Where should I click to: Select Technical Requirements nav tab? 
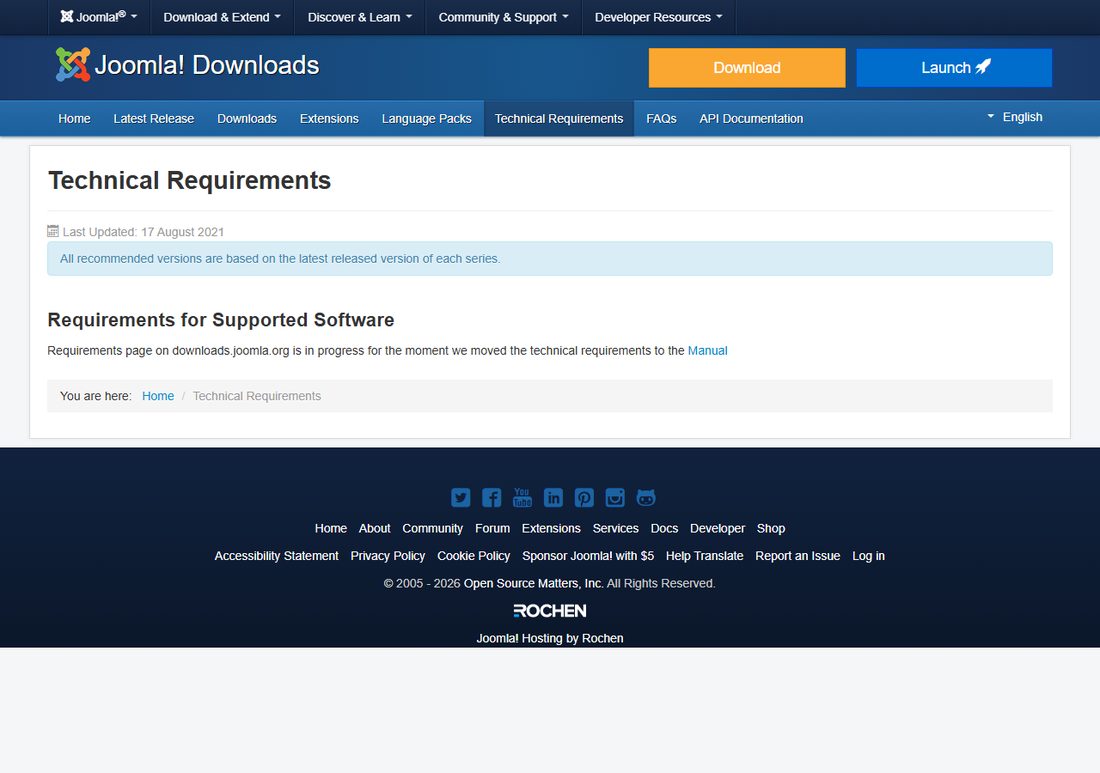click(x=559, y=119)
